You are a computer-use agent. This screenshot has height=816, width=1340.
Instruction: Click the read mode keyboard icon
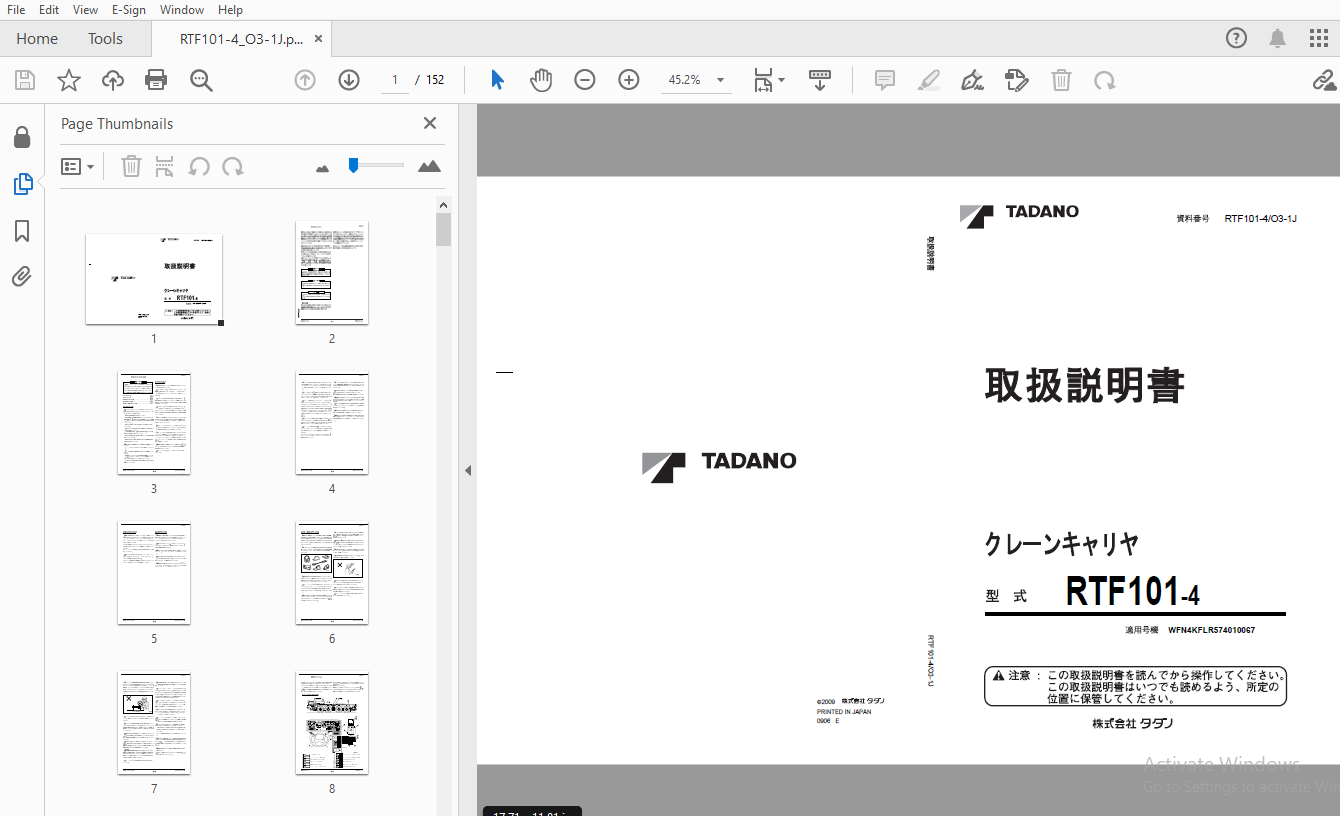820,80
